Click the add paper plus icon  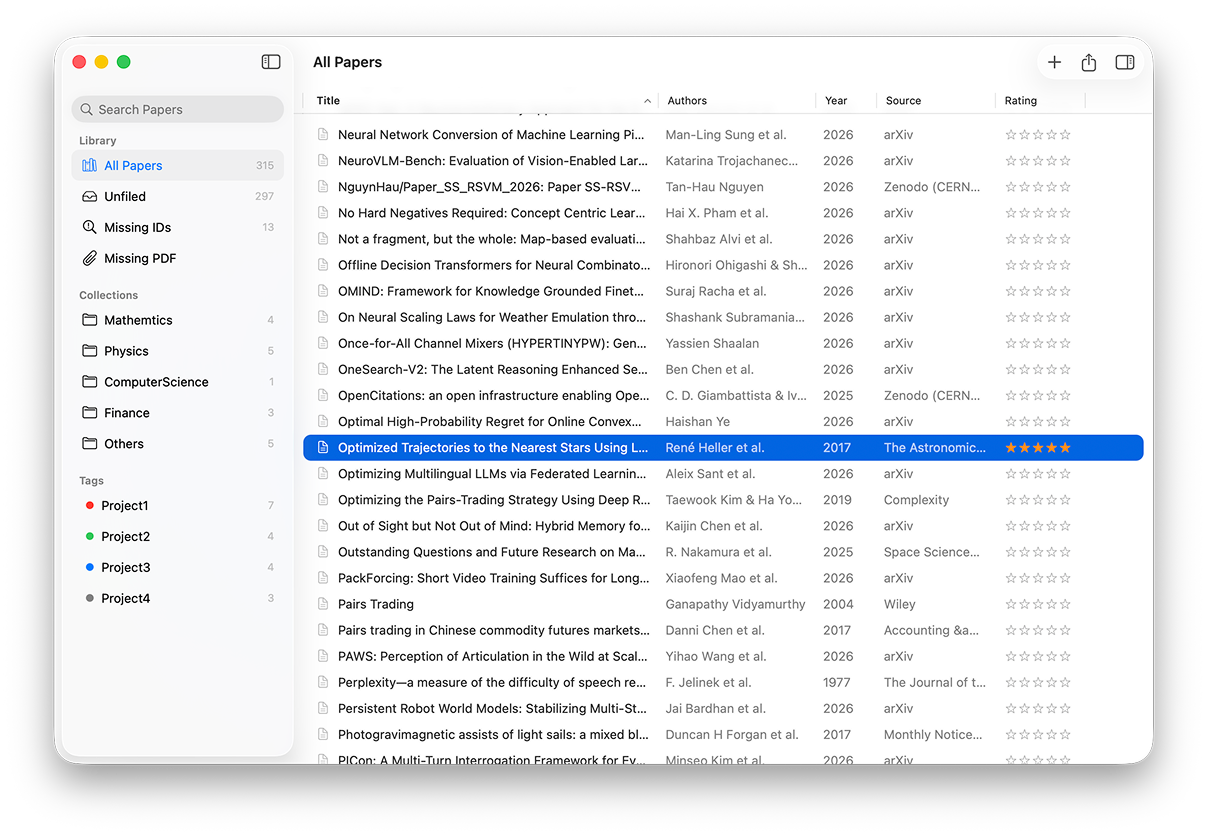[x=1054, y=62]
